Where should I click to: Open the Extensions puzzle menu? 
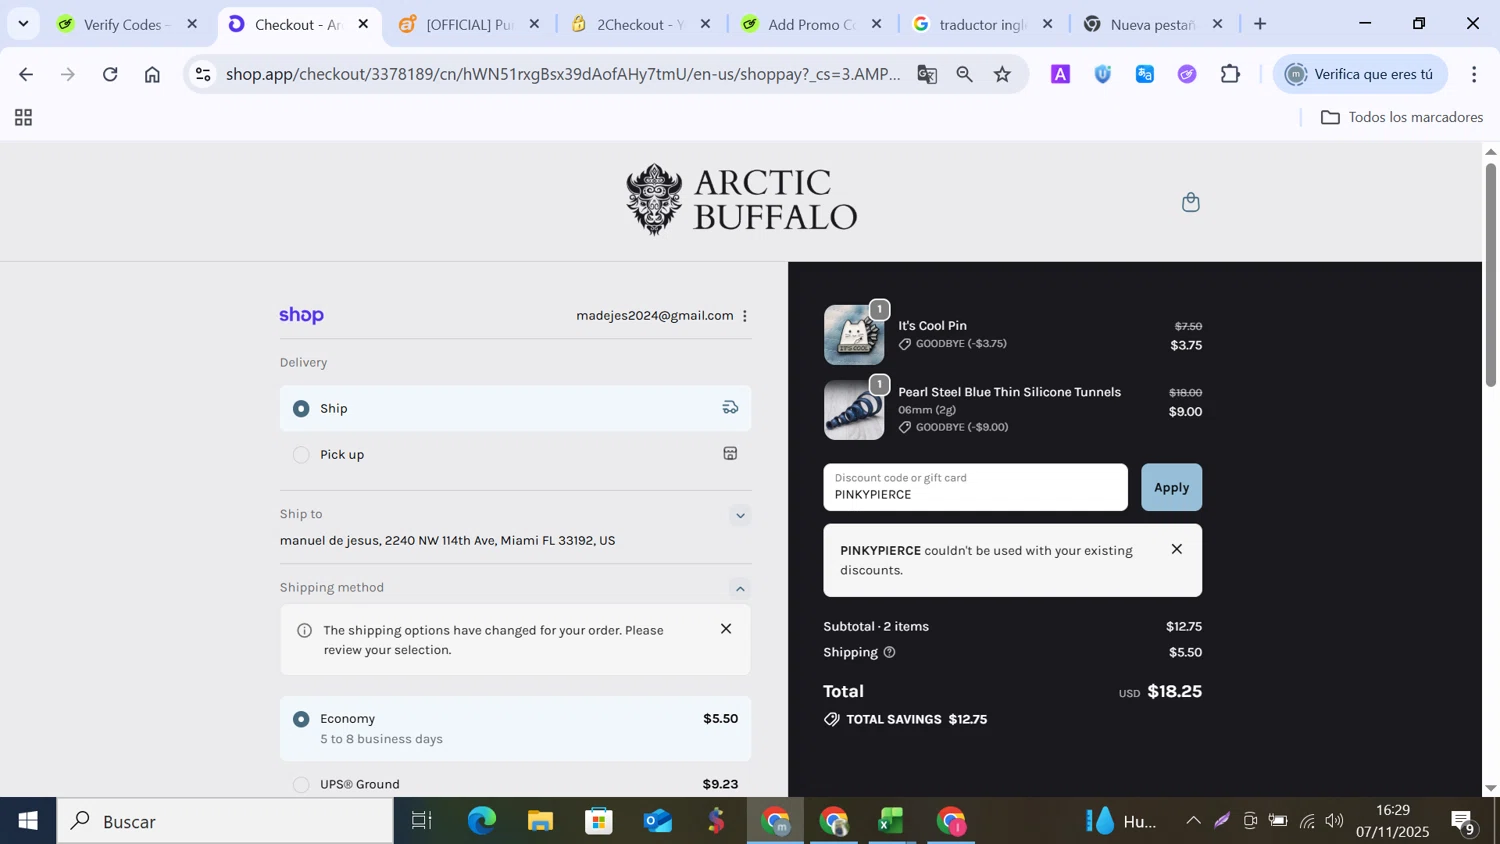pyautogui.click(x=1230, y=74)
